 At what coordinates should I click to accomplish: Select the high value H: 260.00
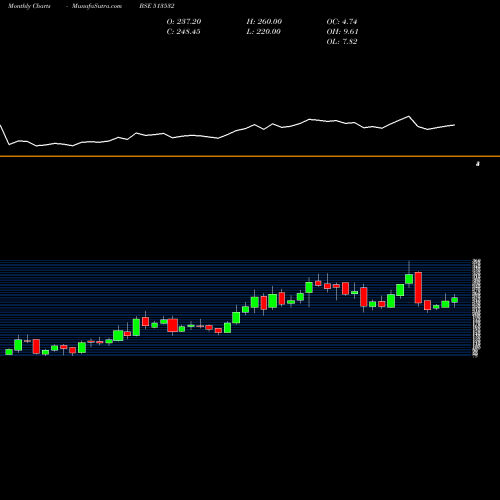point(264,22)
